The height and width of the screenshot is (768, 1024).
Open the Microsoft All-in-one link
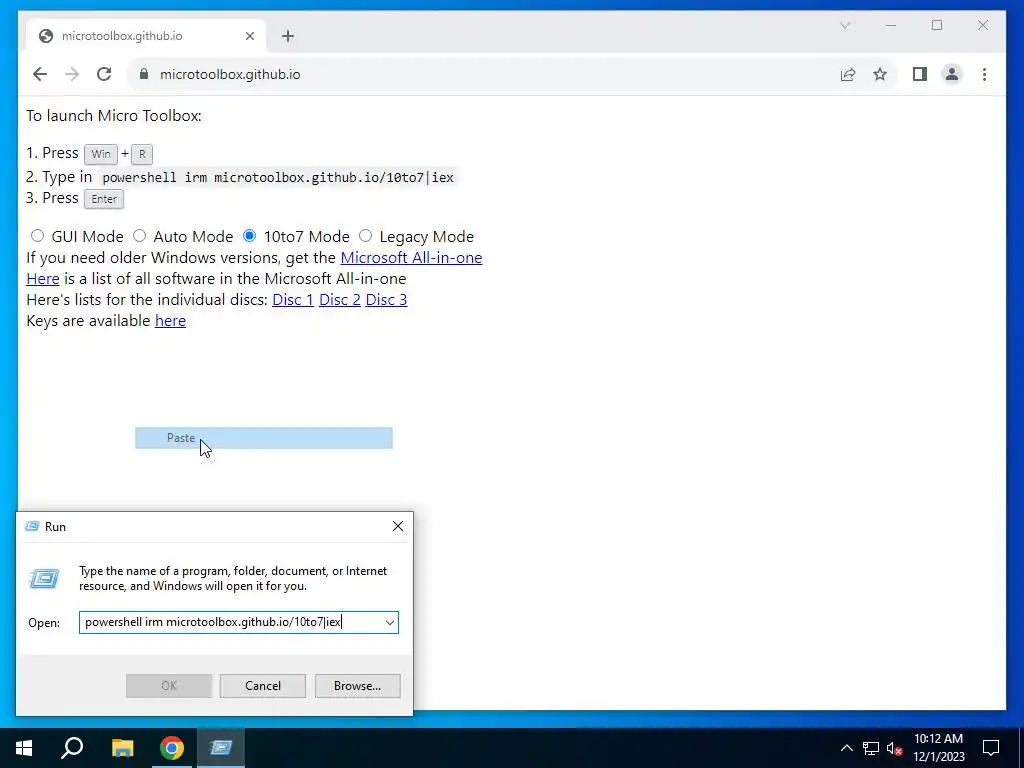(411, 257)
